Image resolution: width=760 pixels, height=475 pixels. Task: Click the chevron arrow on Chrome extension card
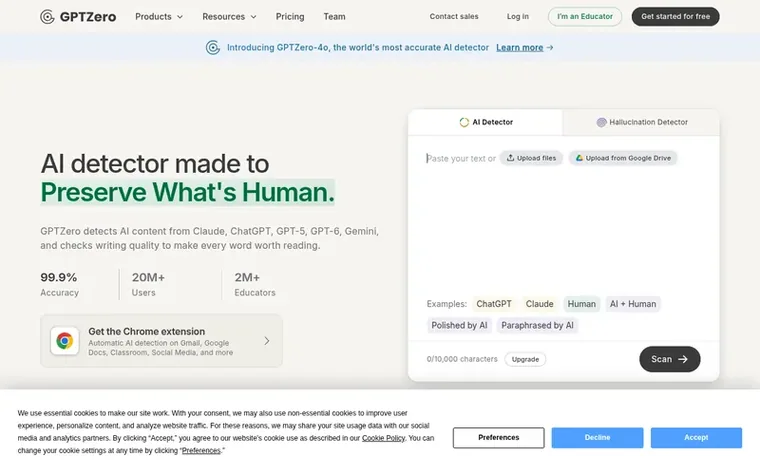coord(267,341)
